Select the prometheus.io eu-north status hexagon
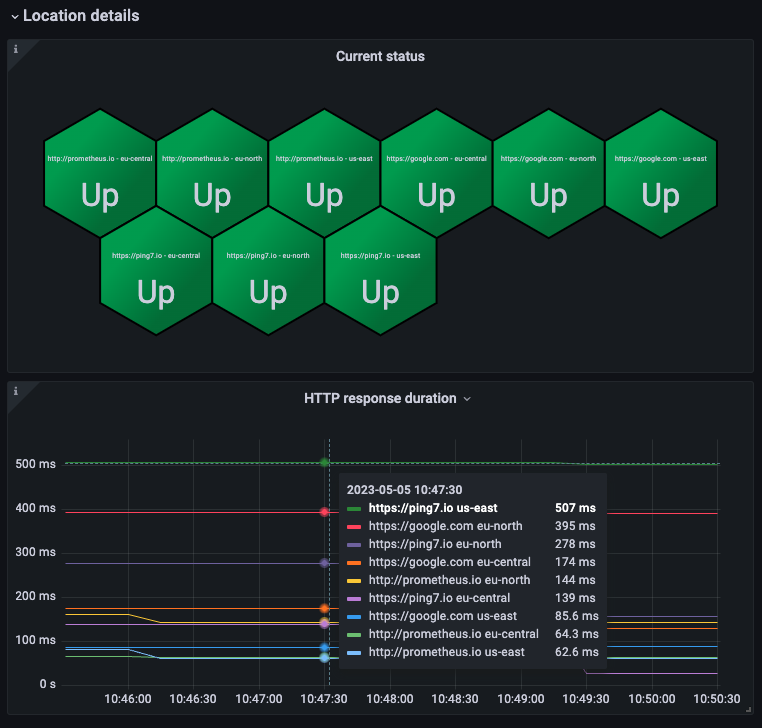This screenshot has height=728, width=762. 212,174
